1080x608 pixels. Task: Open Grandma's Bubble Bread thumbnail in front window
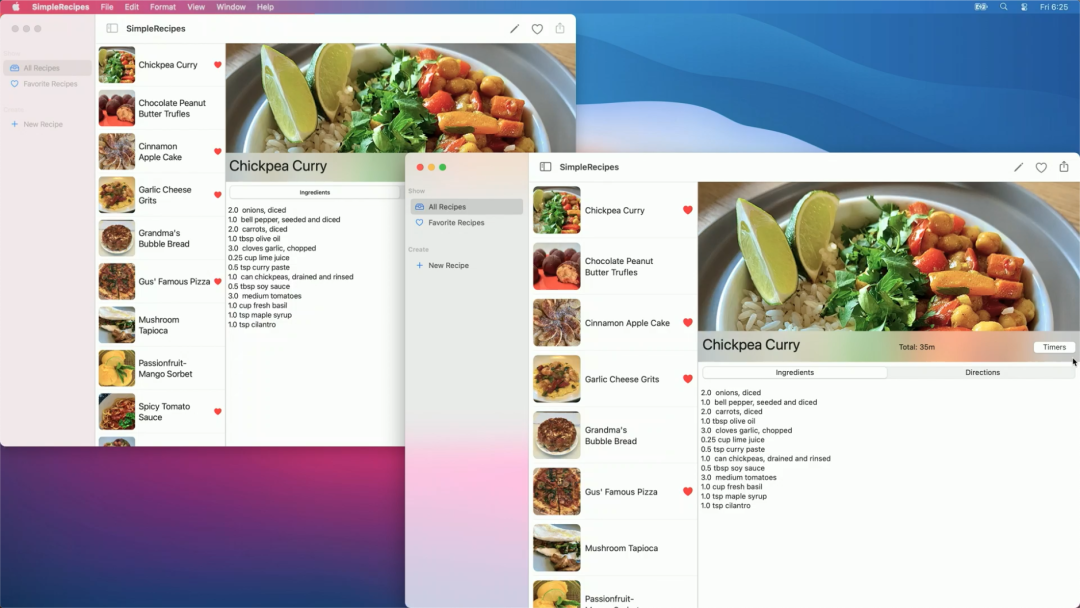(x=557, y=435)
